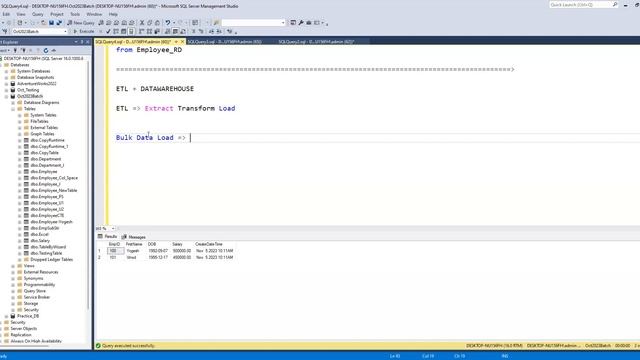Viewport: 640px width, 360px height.
Task: Click the dbo.Salary table icon
Action: coord(26,241)
